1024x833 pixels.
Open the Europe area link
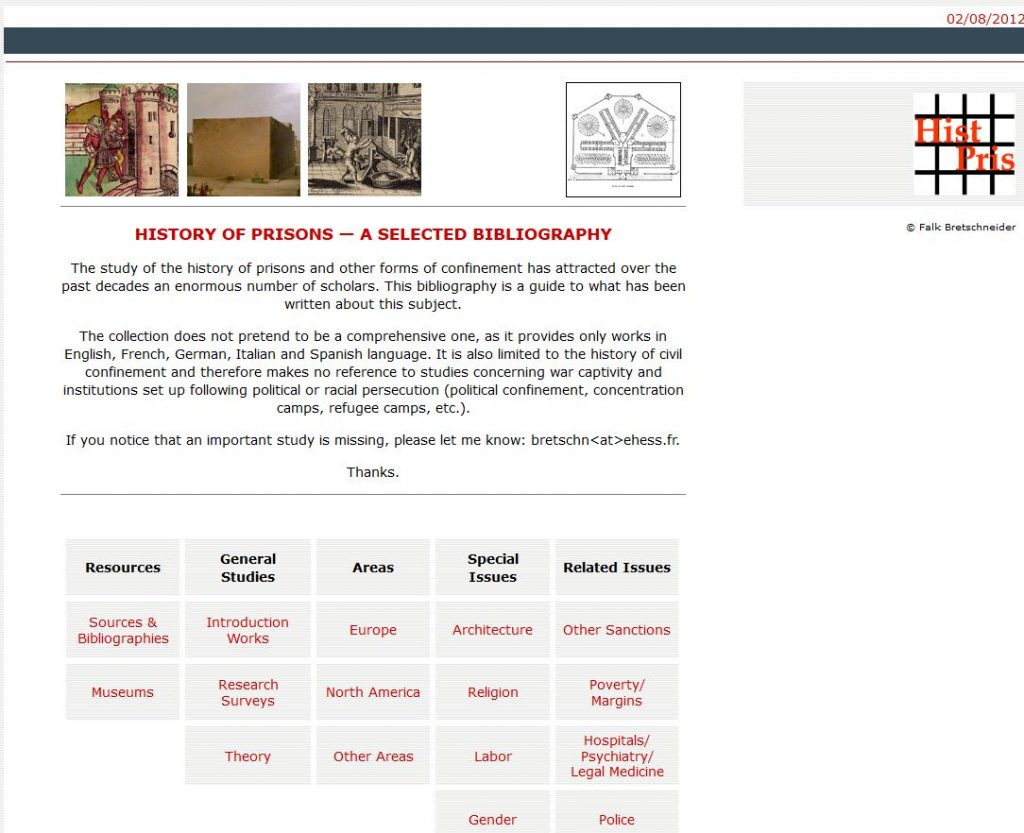(373, 630)
